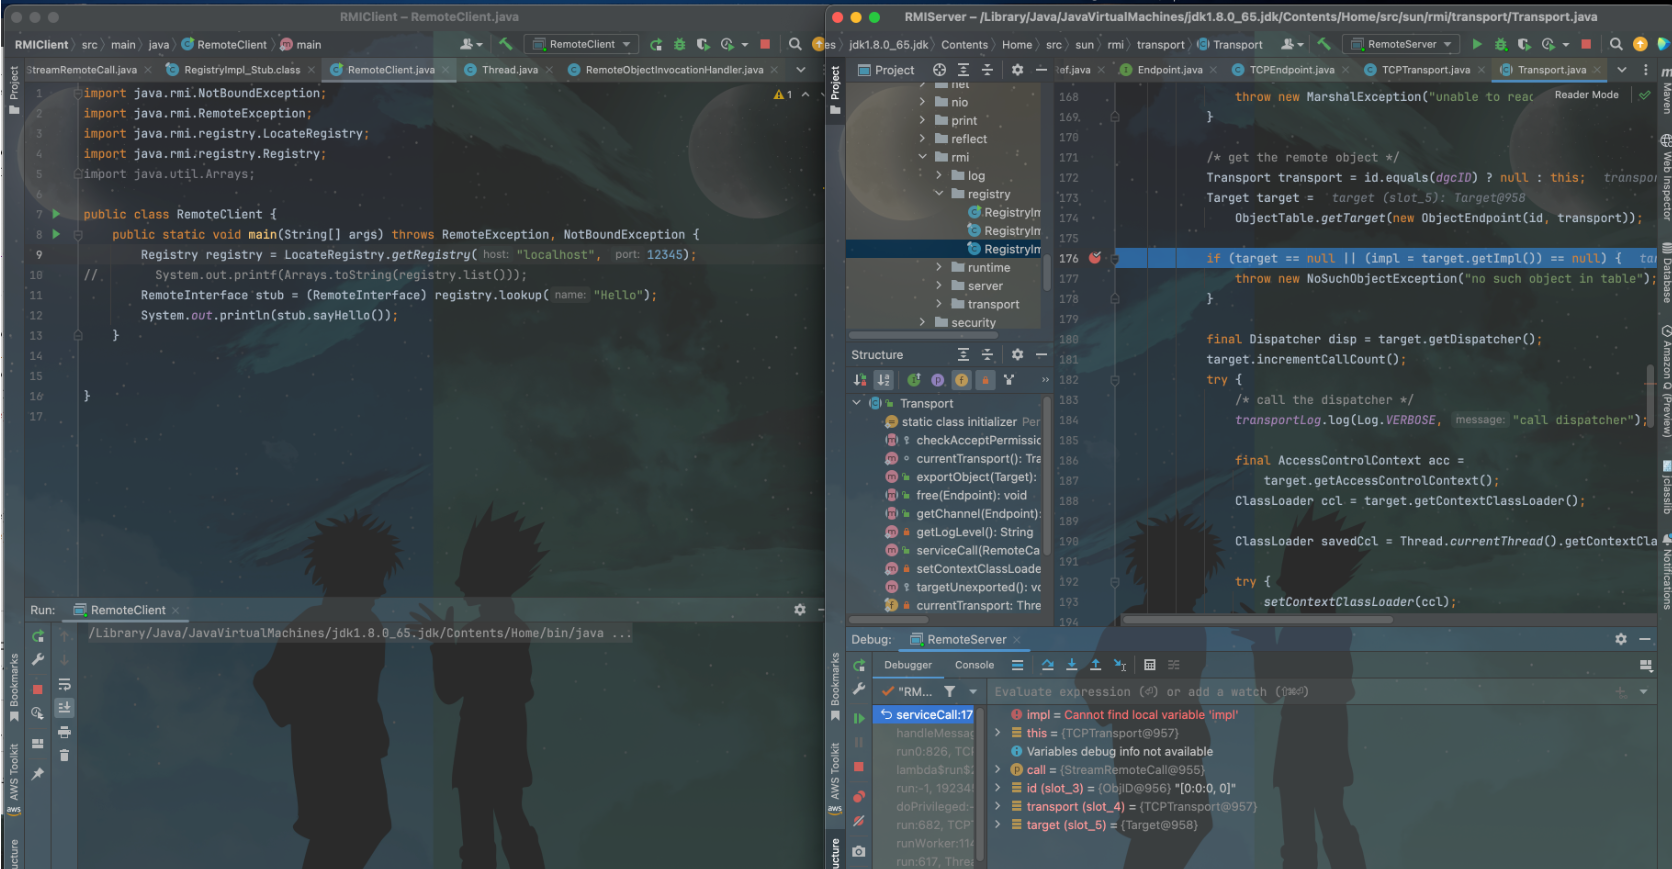Viewport: 1672px width, 869px height.
Task: Open the RemoteServer run configuration dropdown
Action: (1402, 44)
